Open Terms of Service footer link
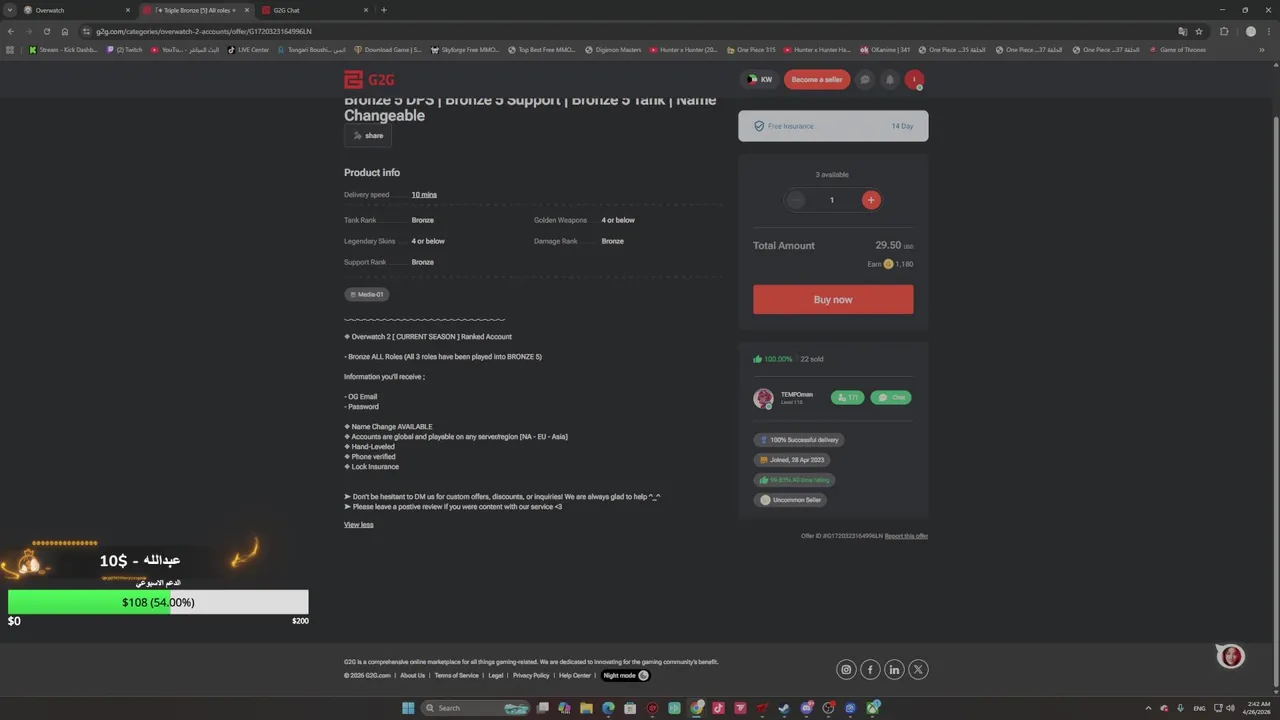This screenshot has height=720, width=1280. click(456, 676)
